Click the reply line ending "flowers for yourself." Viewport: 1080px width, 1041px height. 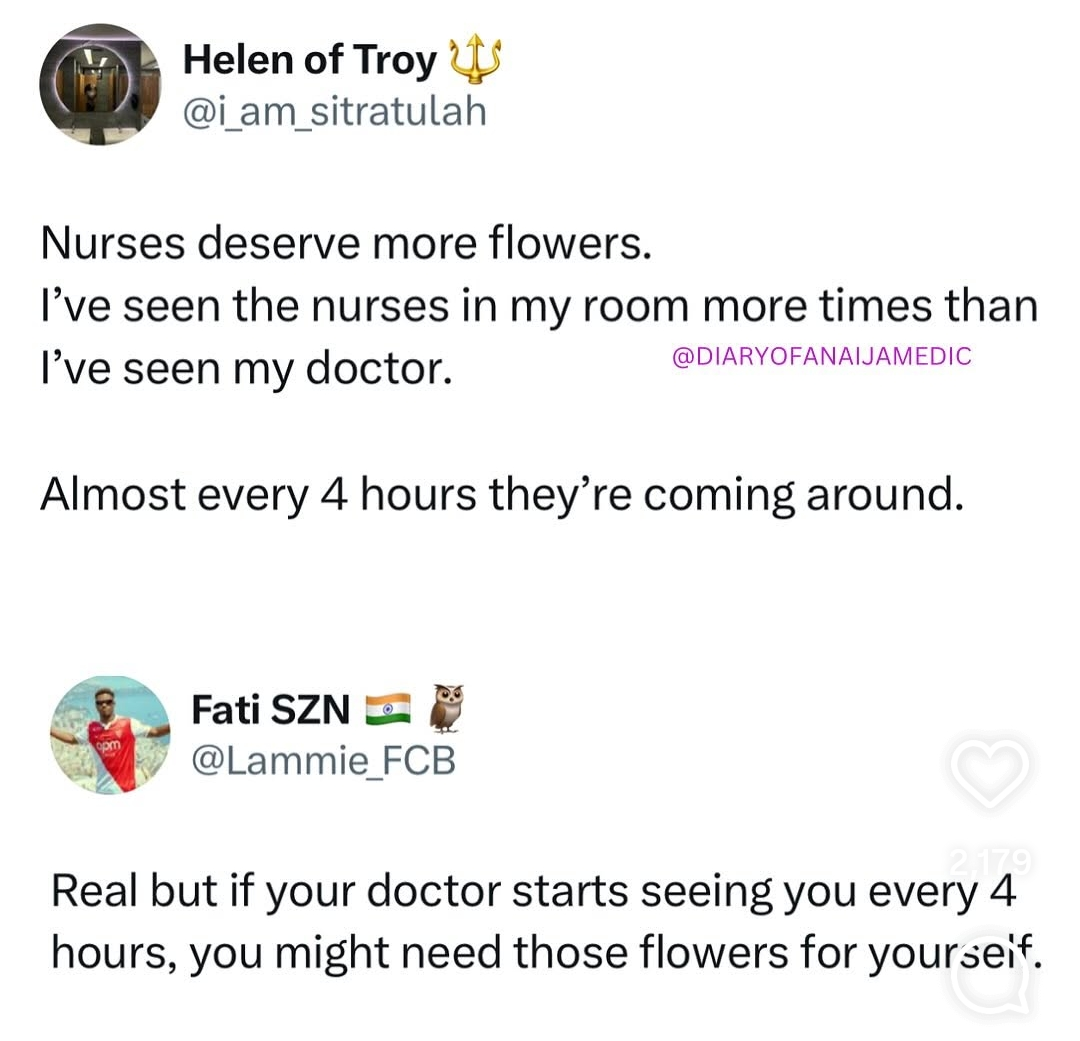coord(546,952)
